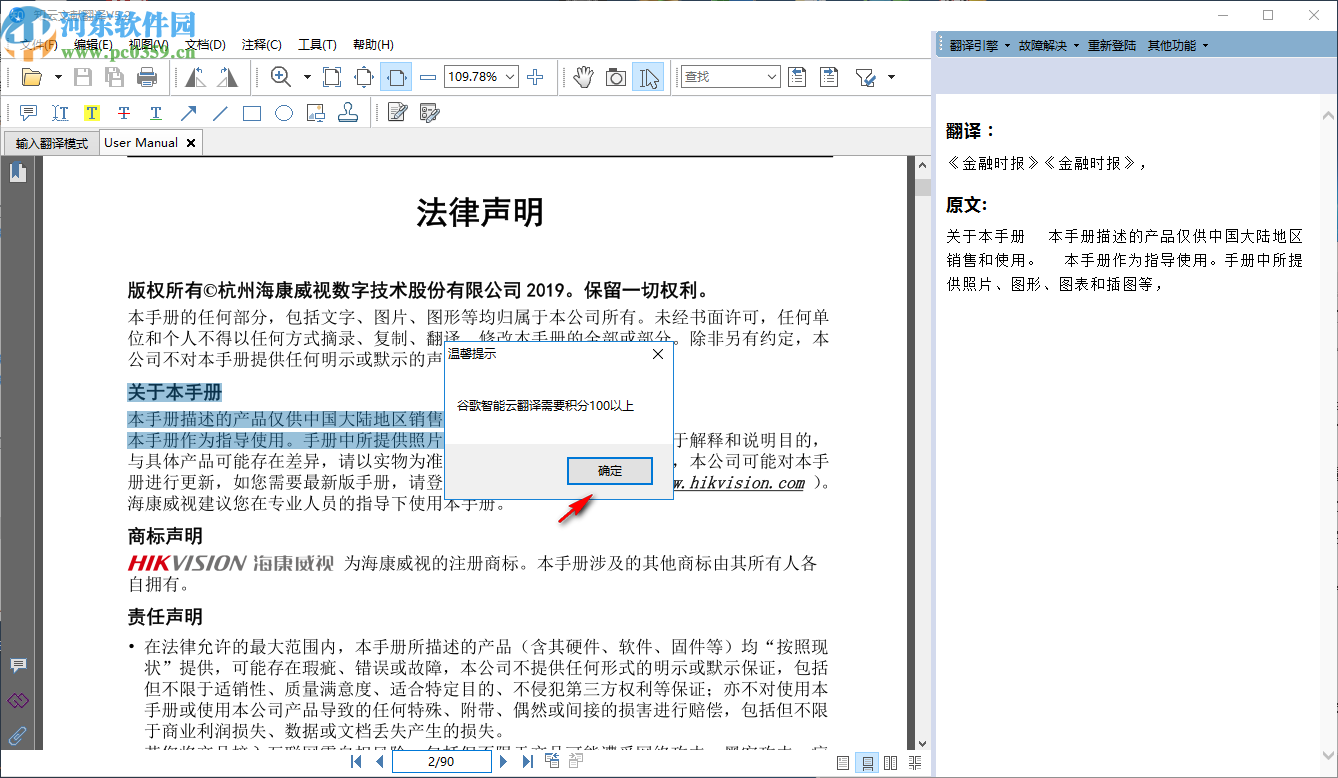
Task: Go to the next page
Action: (x=503, y=762)
